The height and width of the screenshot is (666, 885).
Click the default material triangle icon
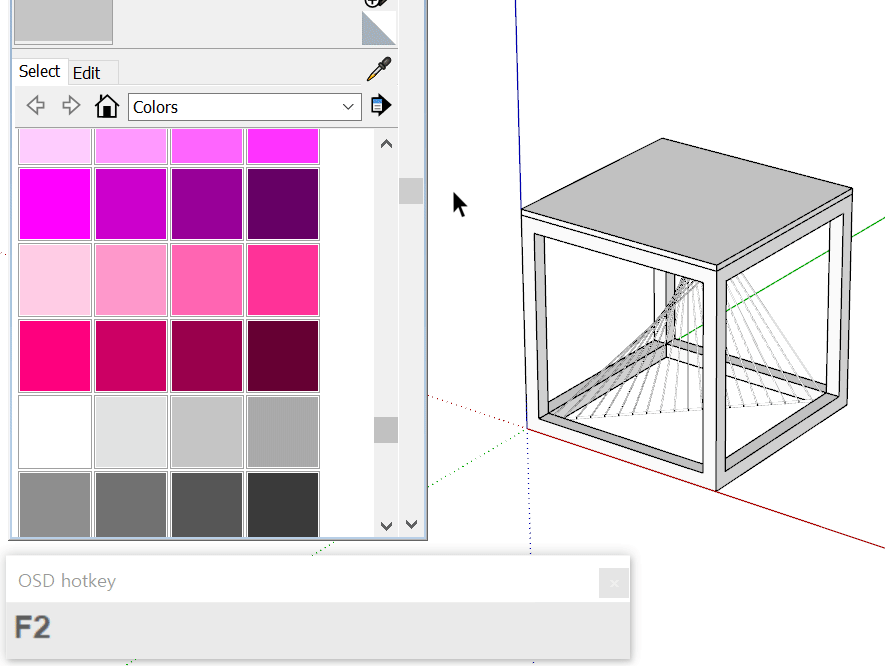click(378, 28)
